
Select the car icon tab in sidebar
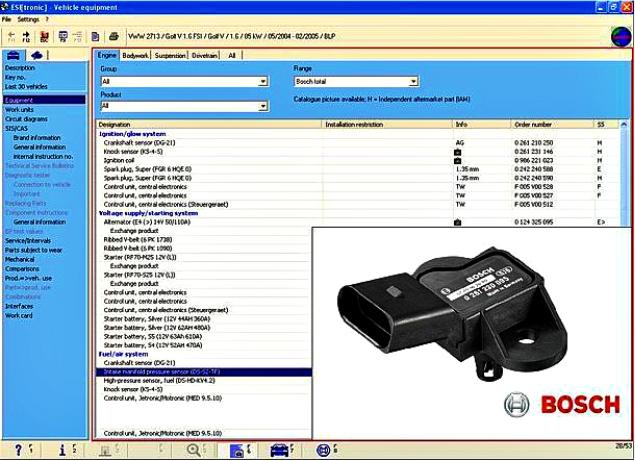13,55
